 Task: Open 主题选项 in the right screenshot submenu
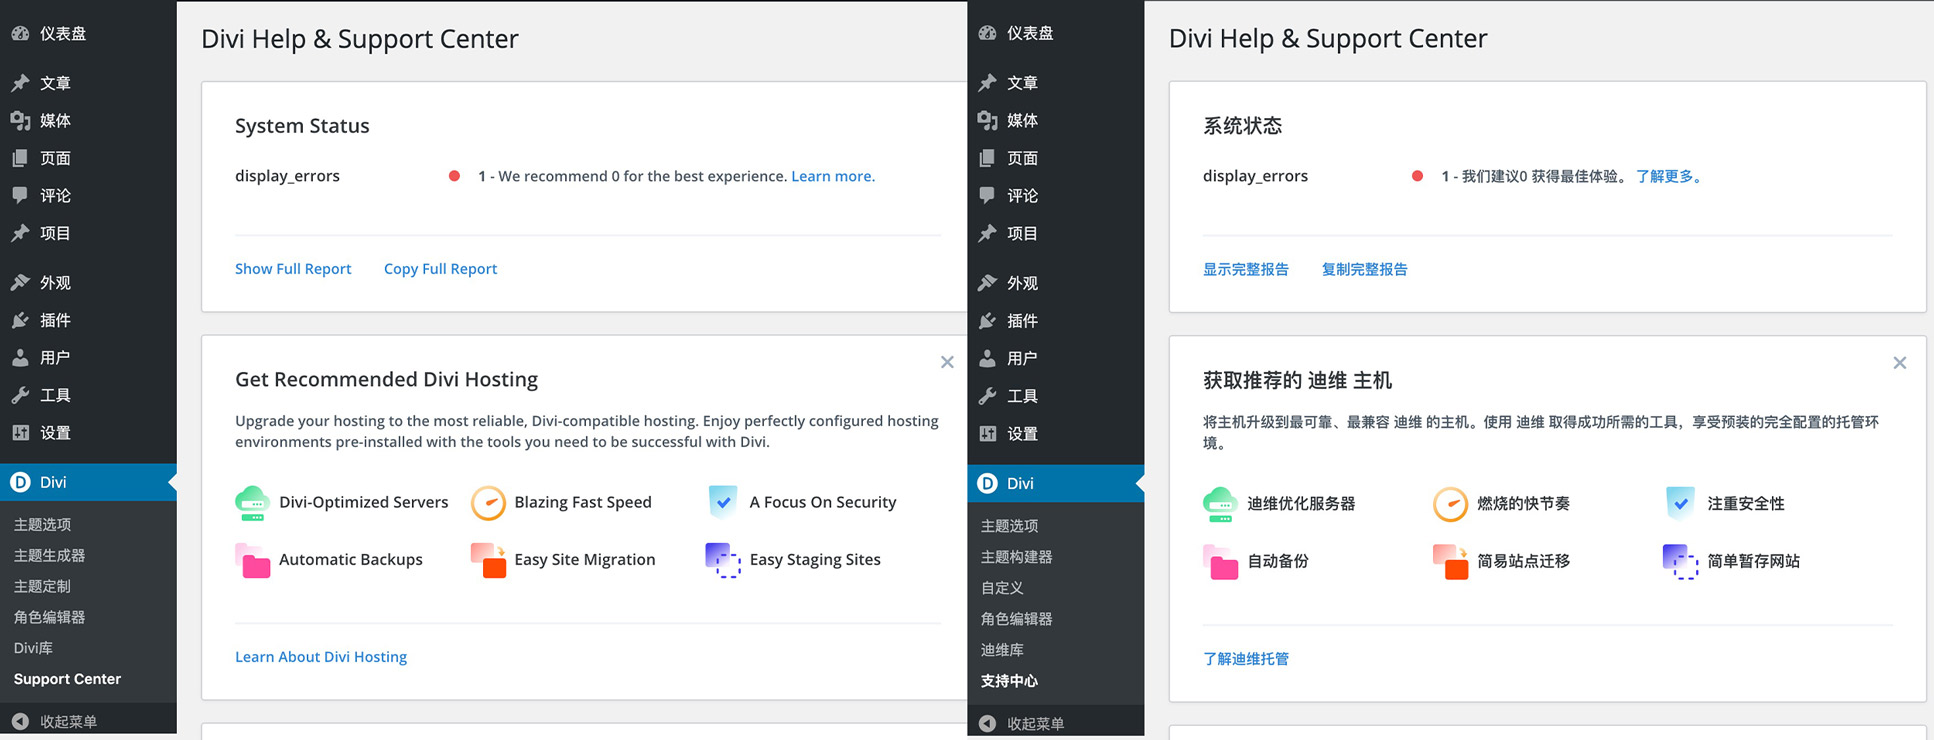coord(1009,526)
